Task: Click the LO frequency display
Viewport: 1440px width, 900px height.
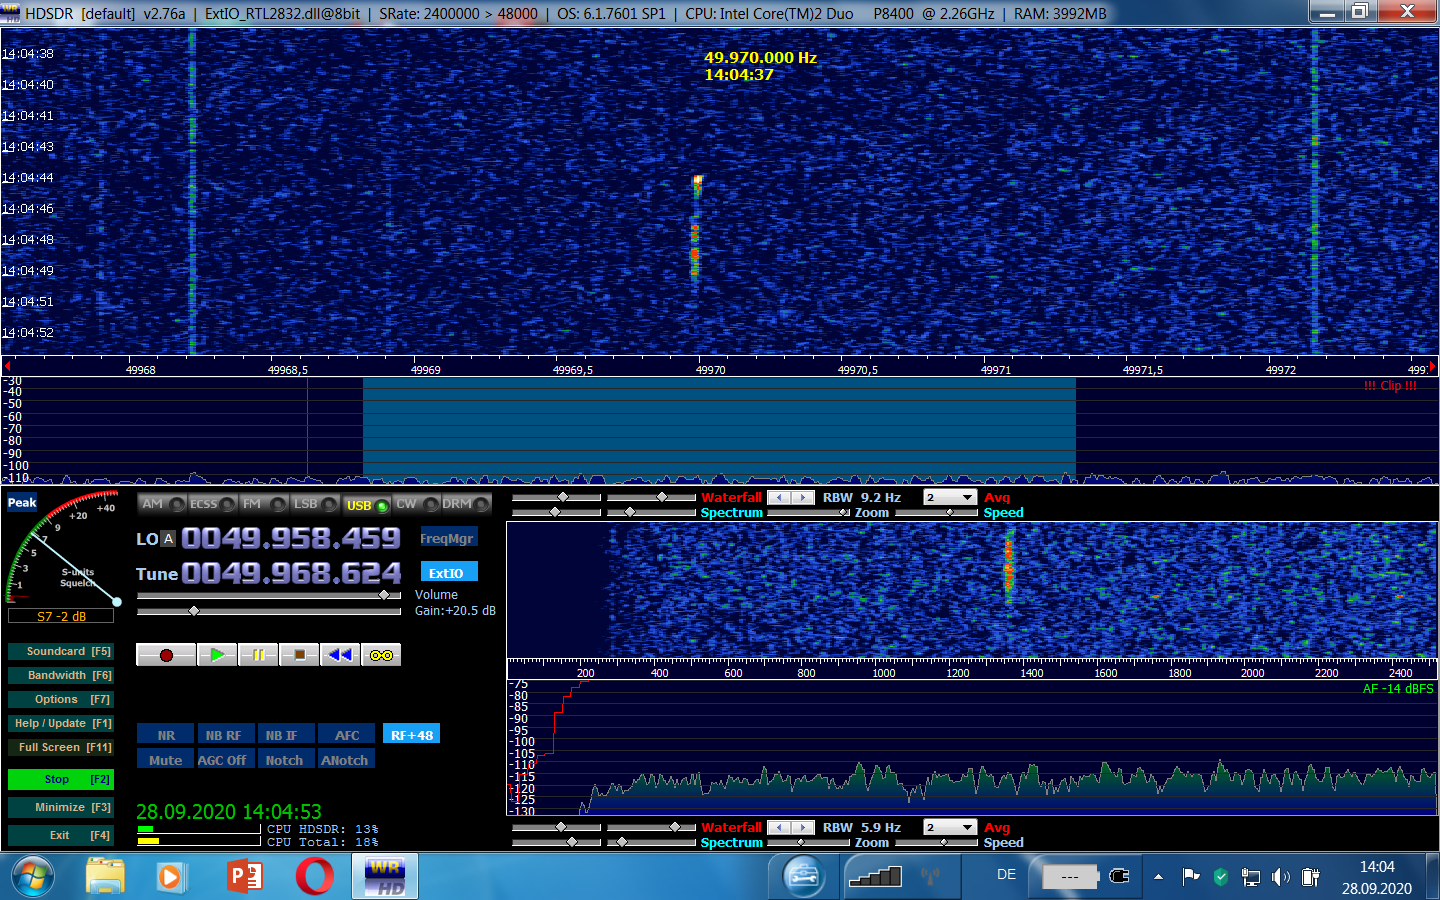Action: tap(291, 538)
